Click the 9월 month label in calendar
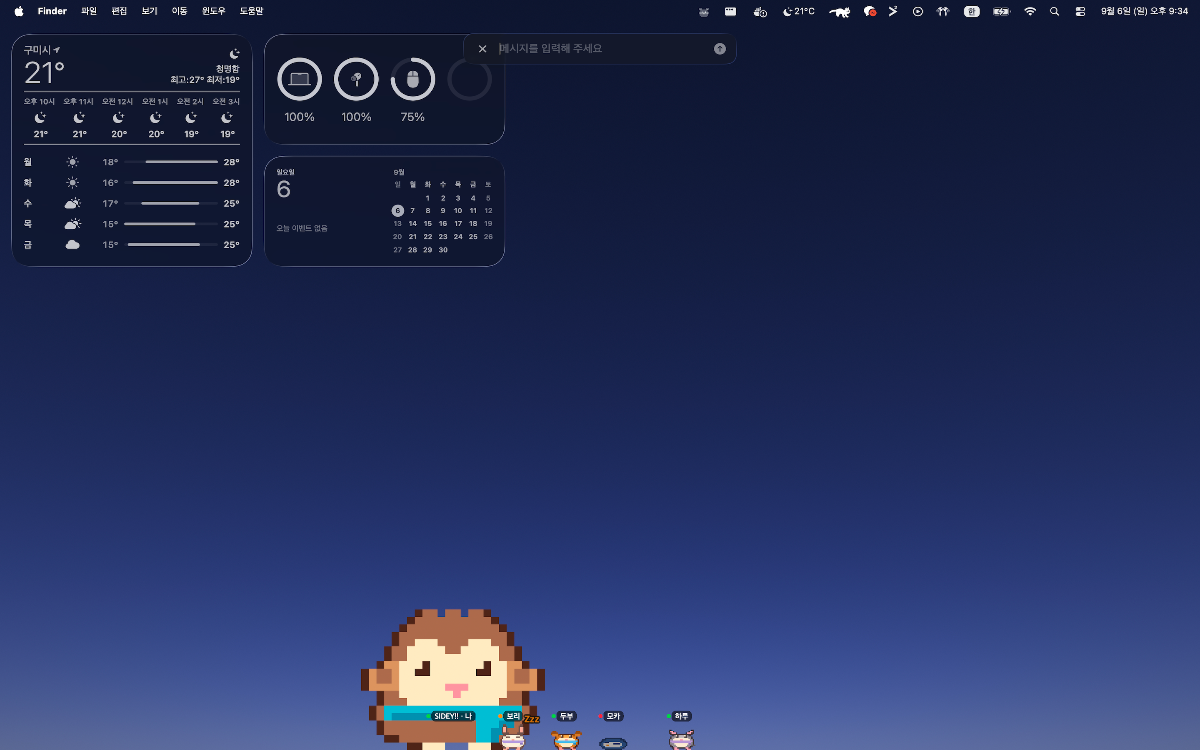The height and width of the screenshot is (750, 1200). 399,172
